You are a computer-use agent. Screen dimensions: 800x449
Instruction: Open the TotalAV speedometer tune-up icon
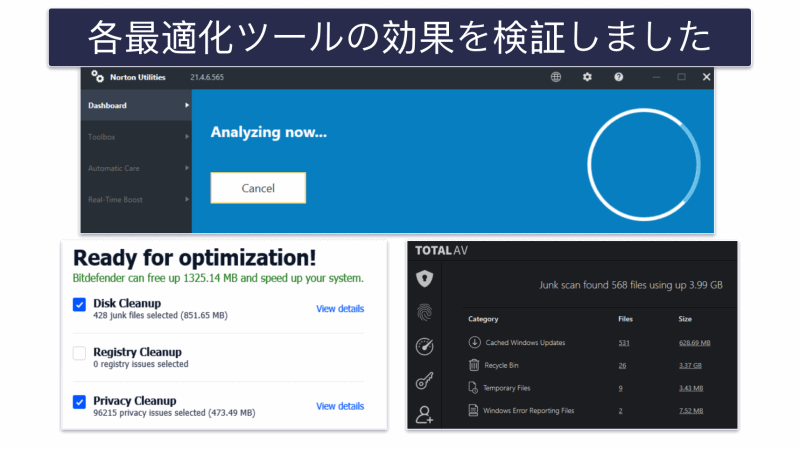(424, 346)
